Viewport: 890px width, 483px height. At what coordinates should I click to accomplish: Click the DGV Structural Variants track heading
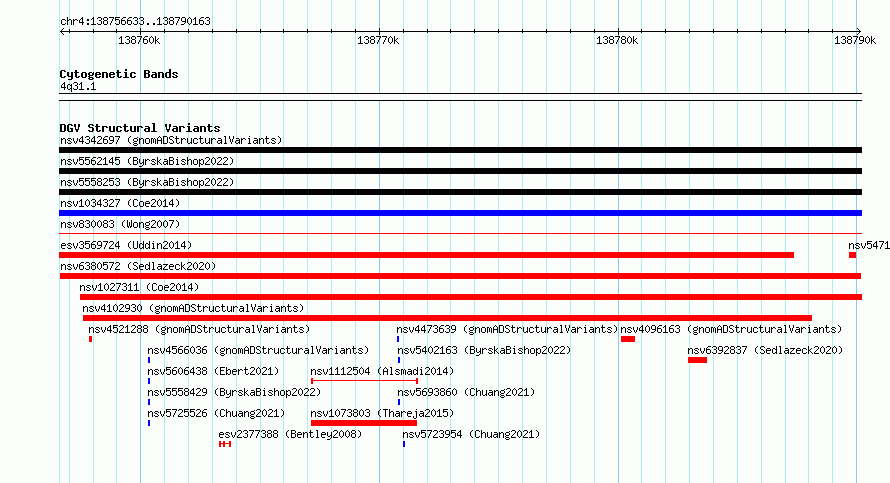(x=140, y=128)
